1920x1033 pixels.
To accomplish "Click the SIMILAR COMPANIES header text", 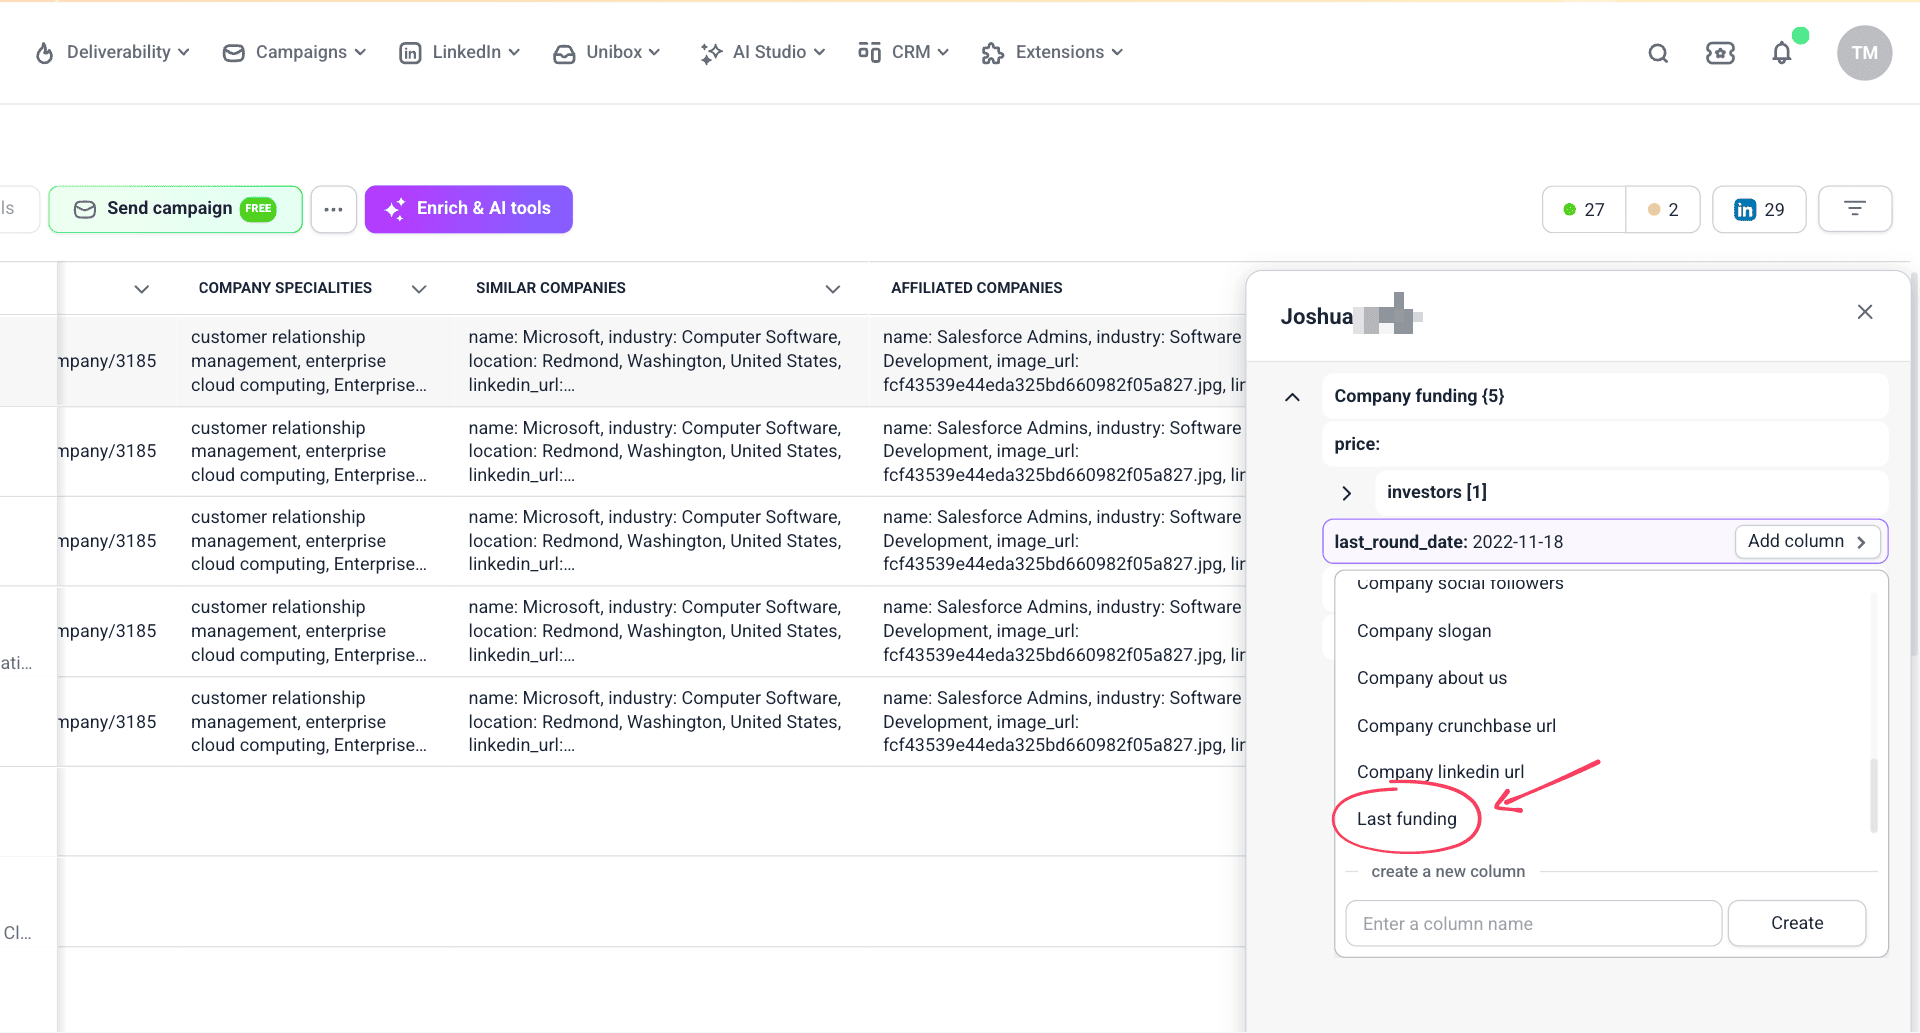I will (x=551, y=288).
